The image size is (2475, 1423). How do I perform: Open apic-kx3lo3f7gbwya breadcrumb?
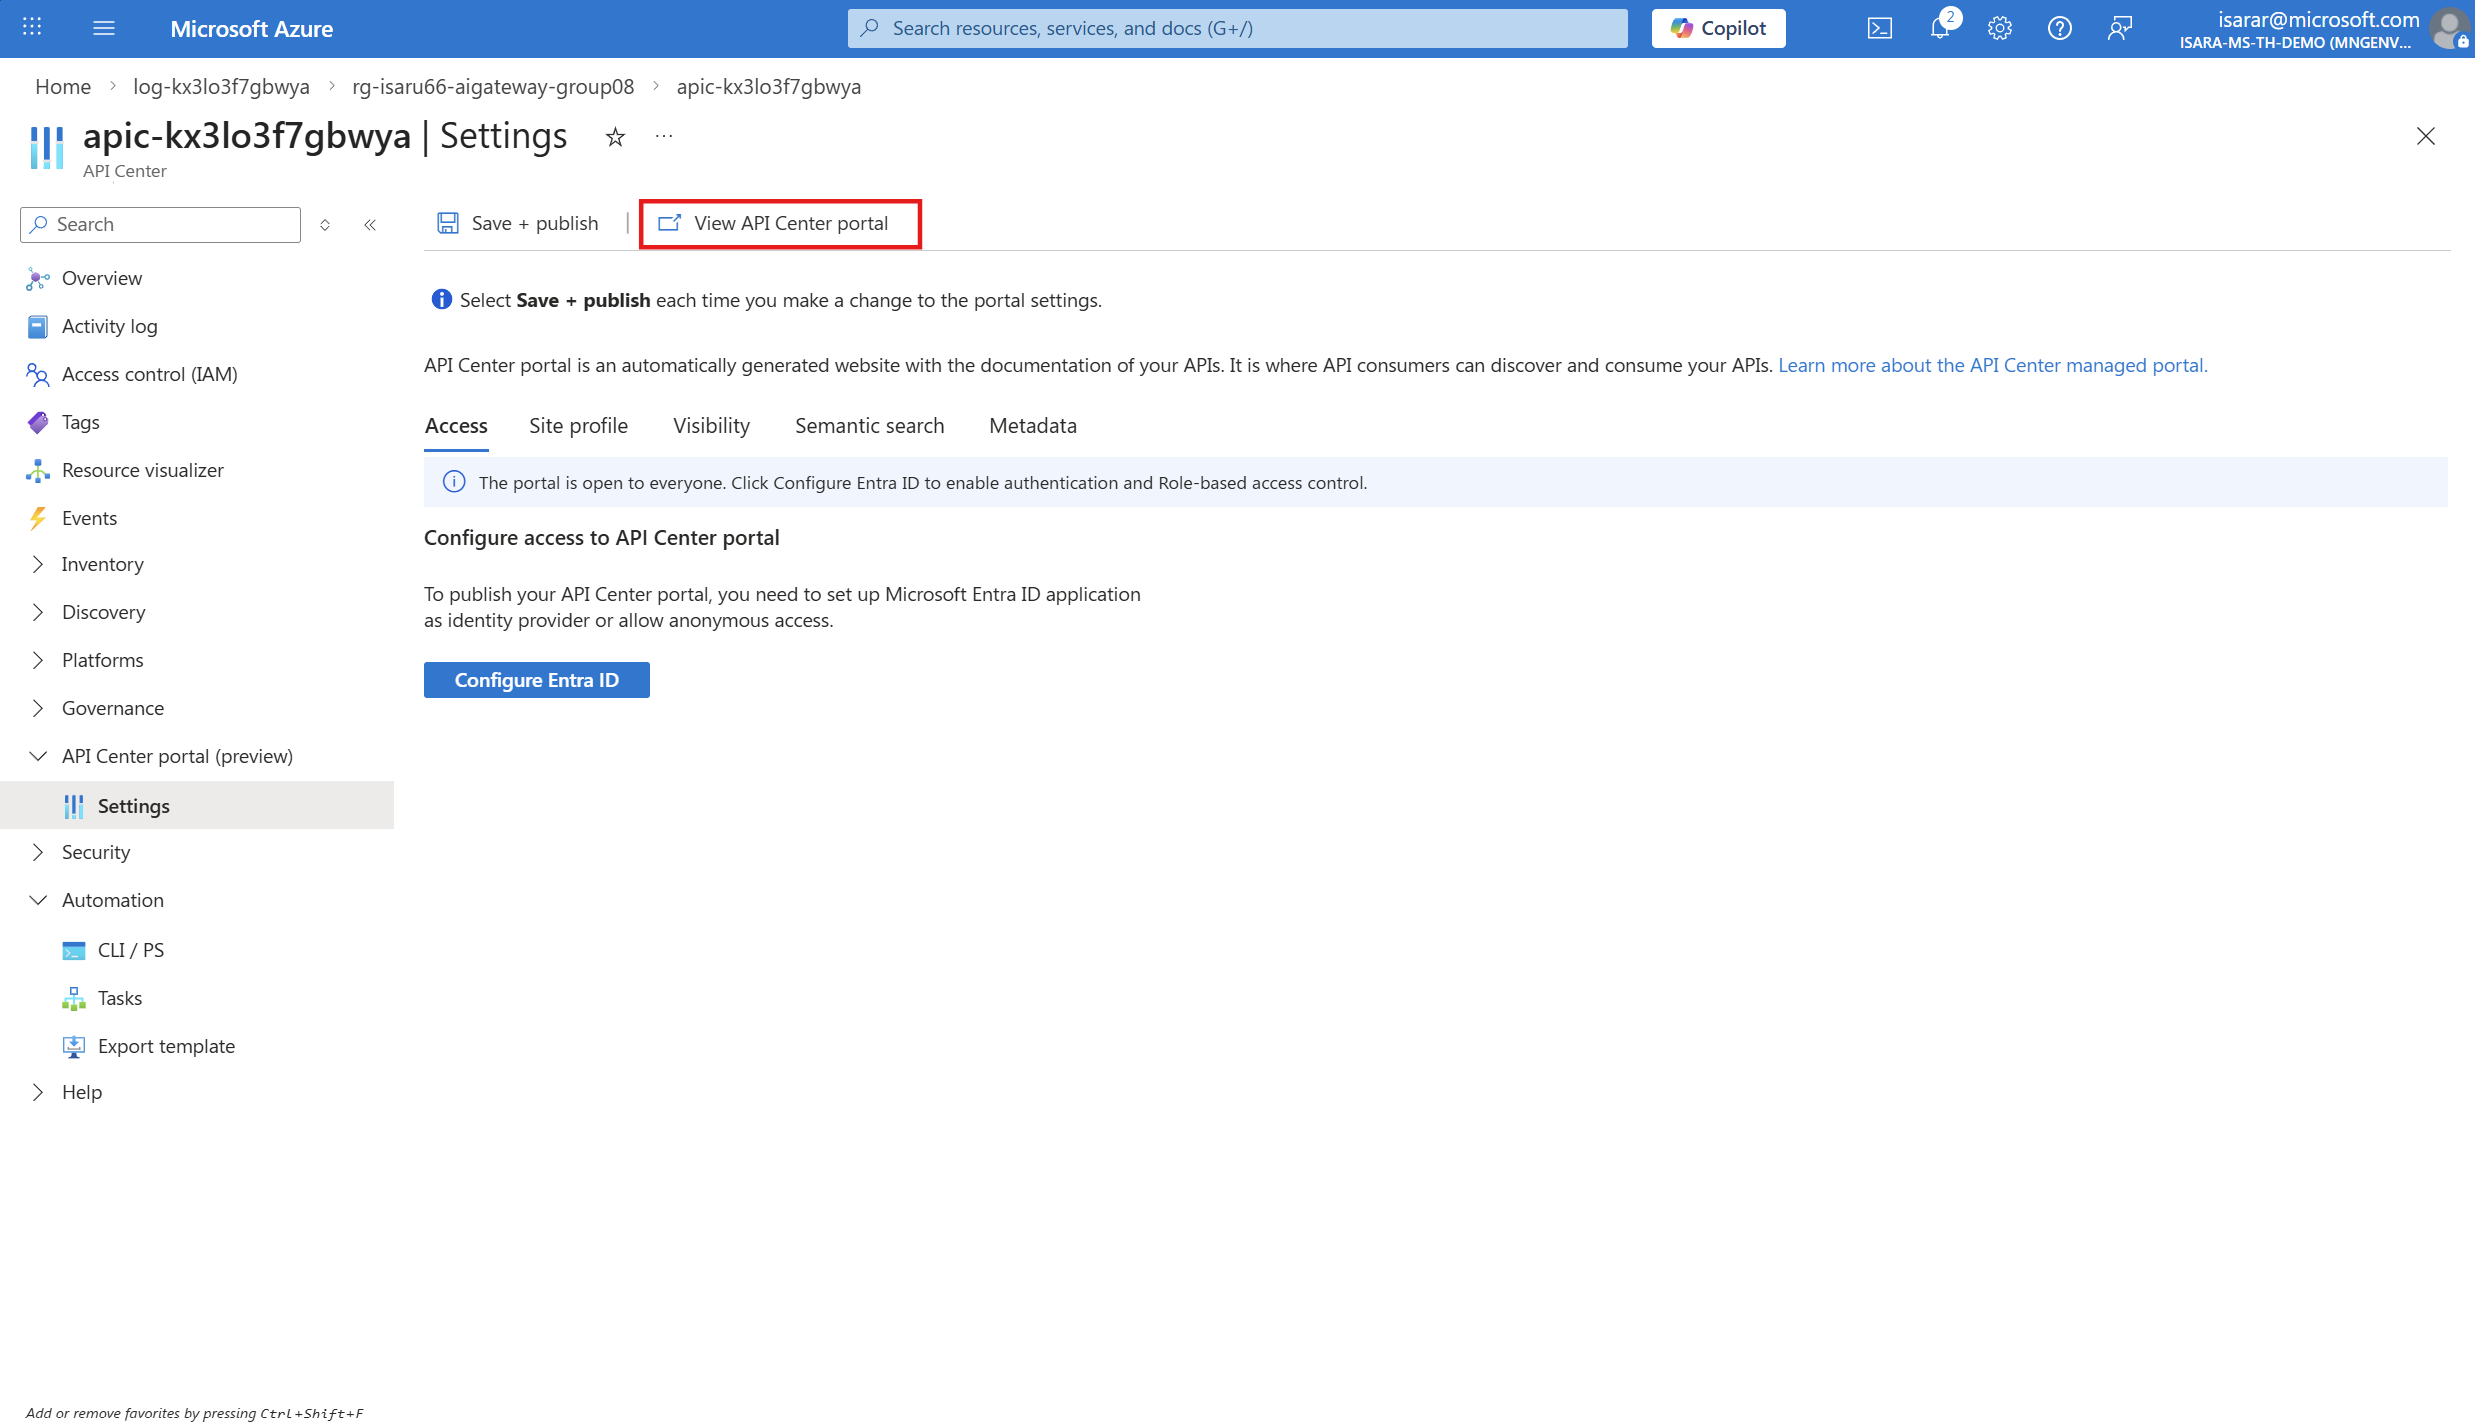coord(768,87)
